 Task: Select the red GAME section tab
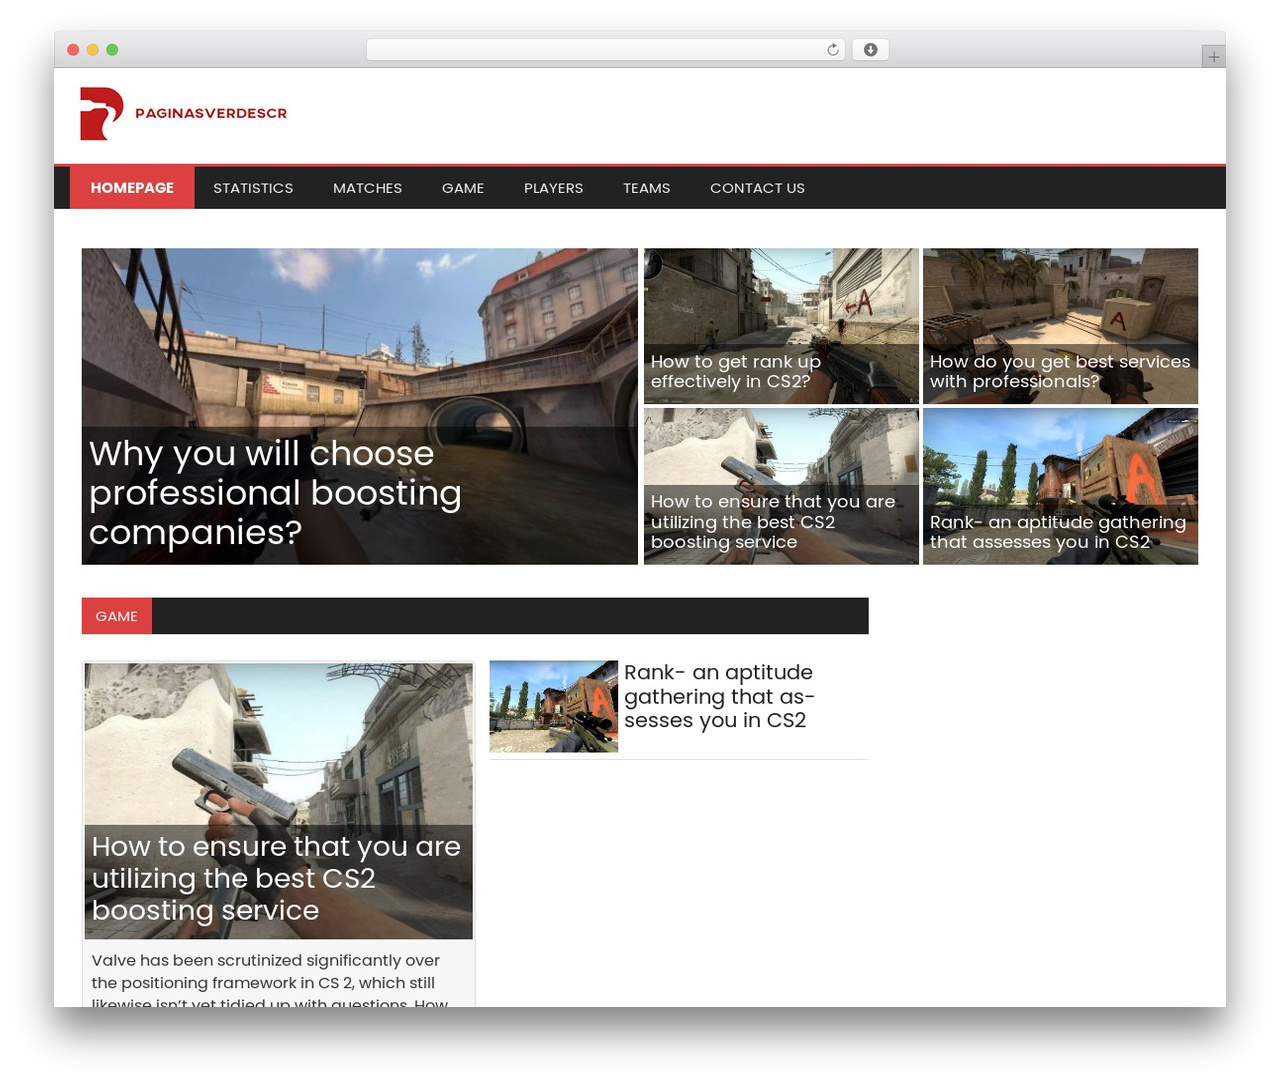click(x=117, y=616)
